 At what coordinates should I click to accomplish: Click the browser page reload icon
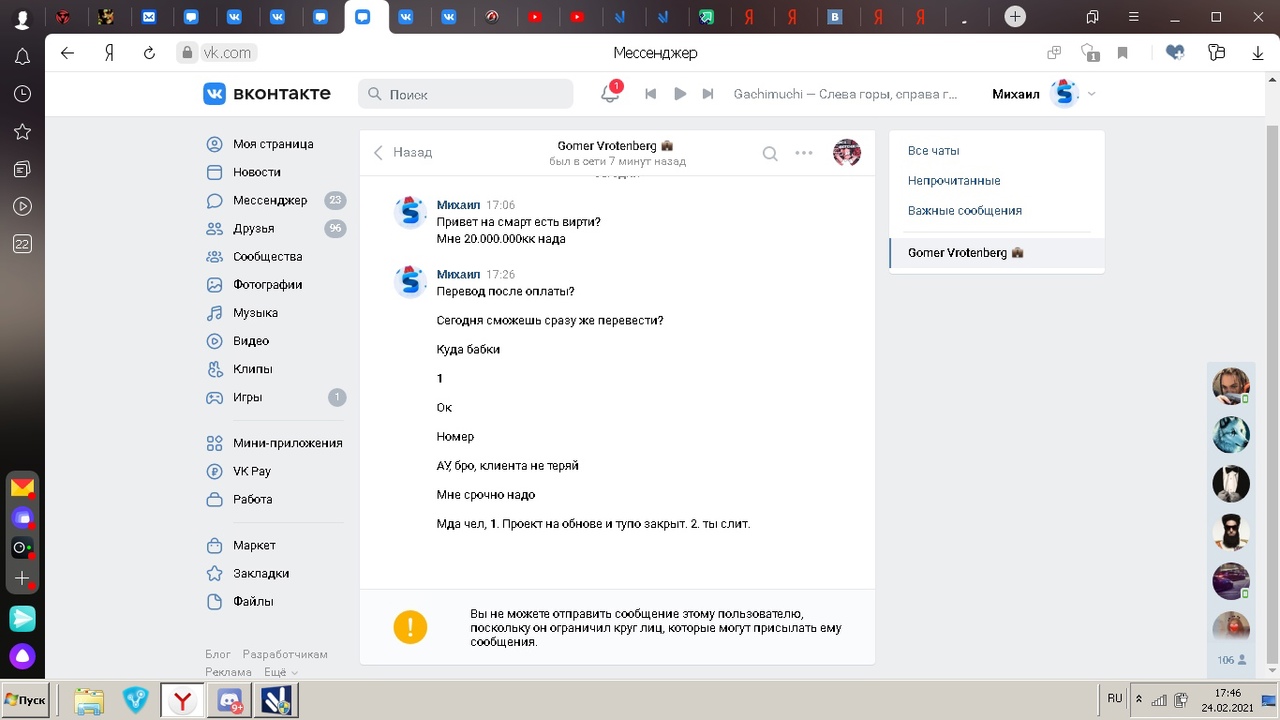[149, 53]
